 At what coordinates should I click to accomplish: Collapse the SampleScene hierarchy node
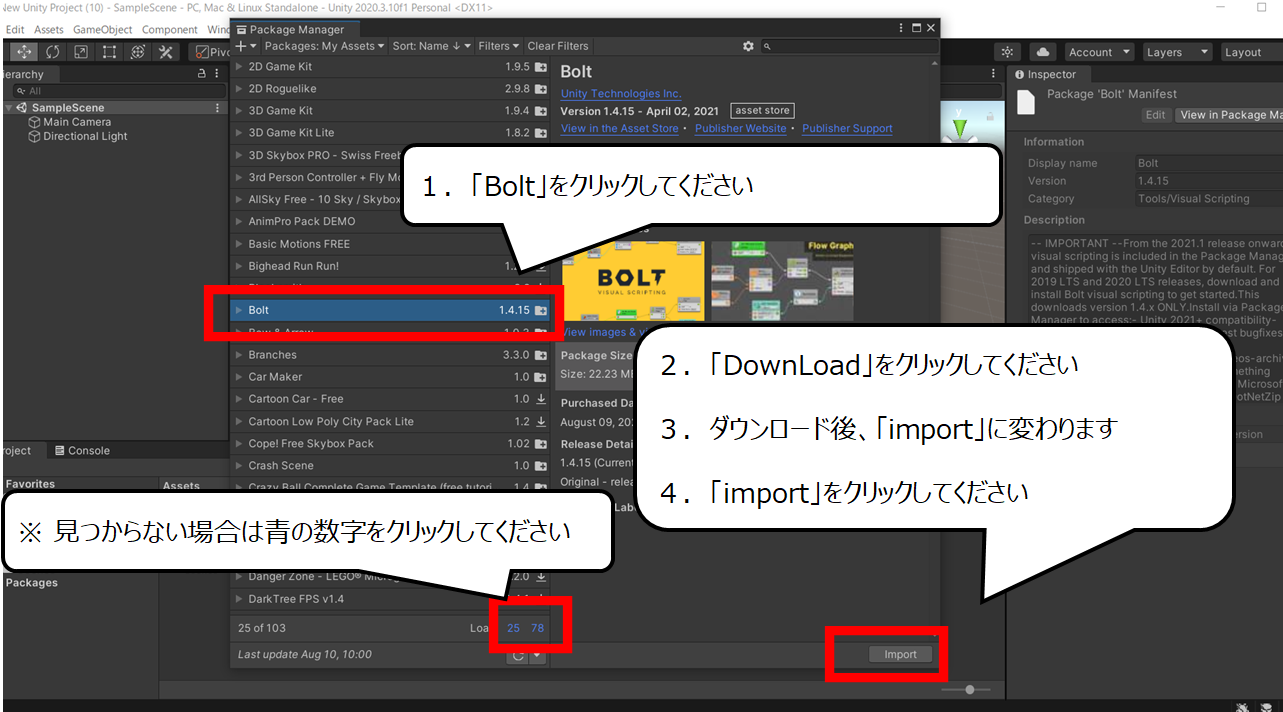pos(9,108)
